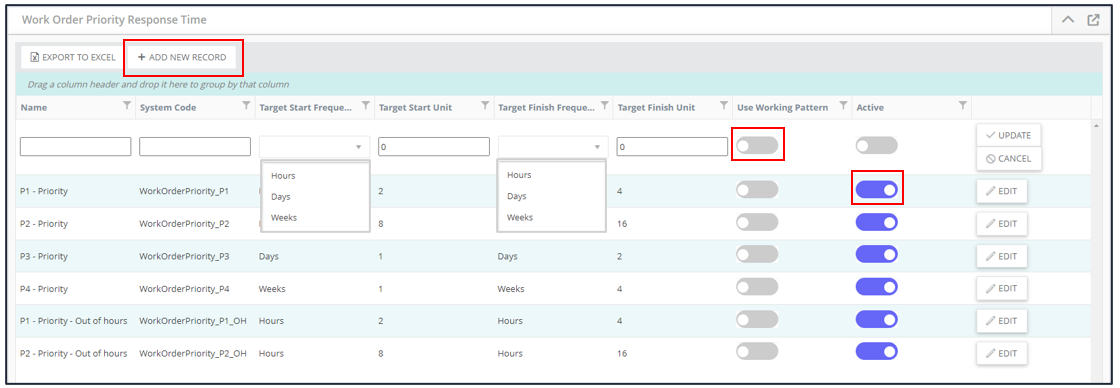This screenshot has height=388, width=1120.
Task: Select Weeks in Target Start Frequency list
Action: click(315, 217)
